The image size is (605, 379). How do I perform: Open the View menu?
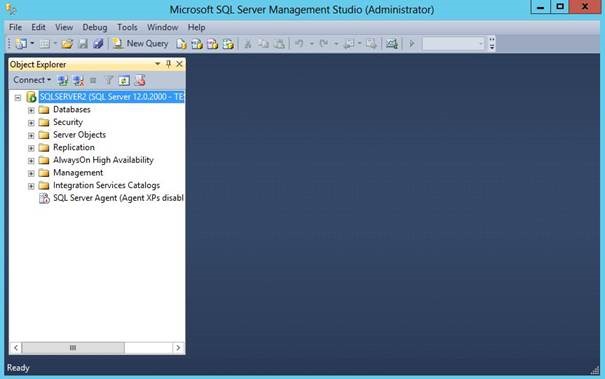click(64, 27)
